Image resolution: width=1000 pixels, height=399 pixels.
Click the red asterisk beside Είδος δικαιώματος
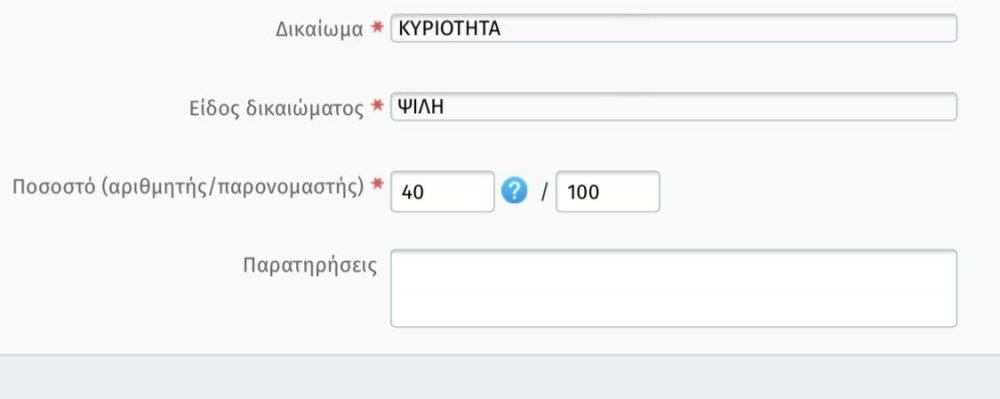378,105
